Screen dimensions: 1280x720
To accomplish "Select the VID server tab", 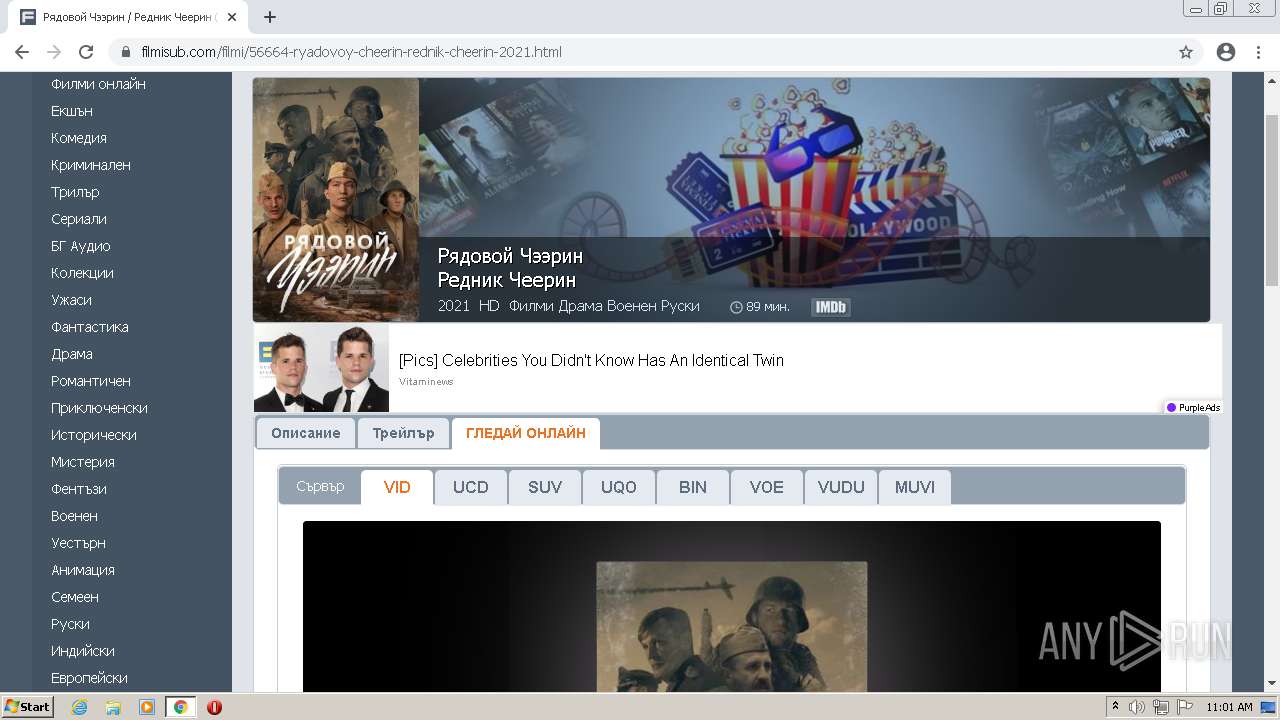I will pos(397,487).
